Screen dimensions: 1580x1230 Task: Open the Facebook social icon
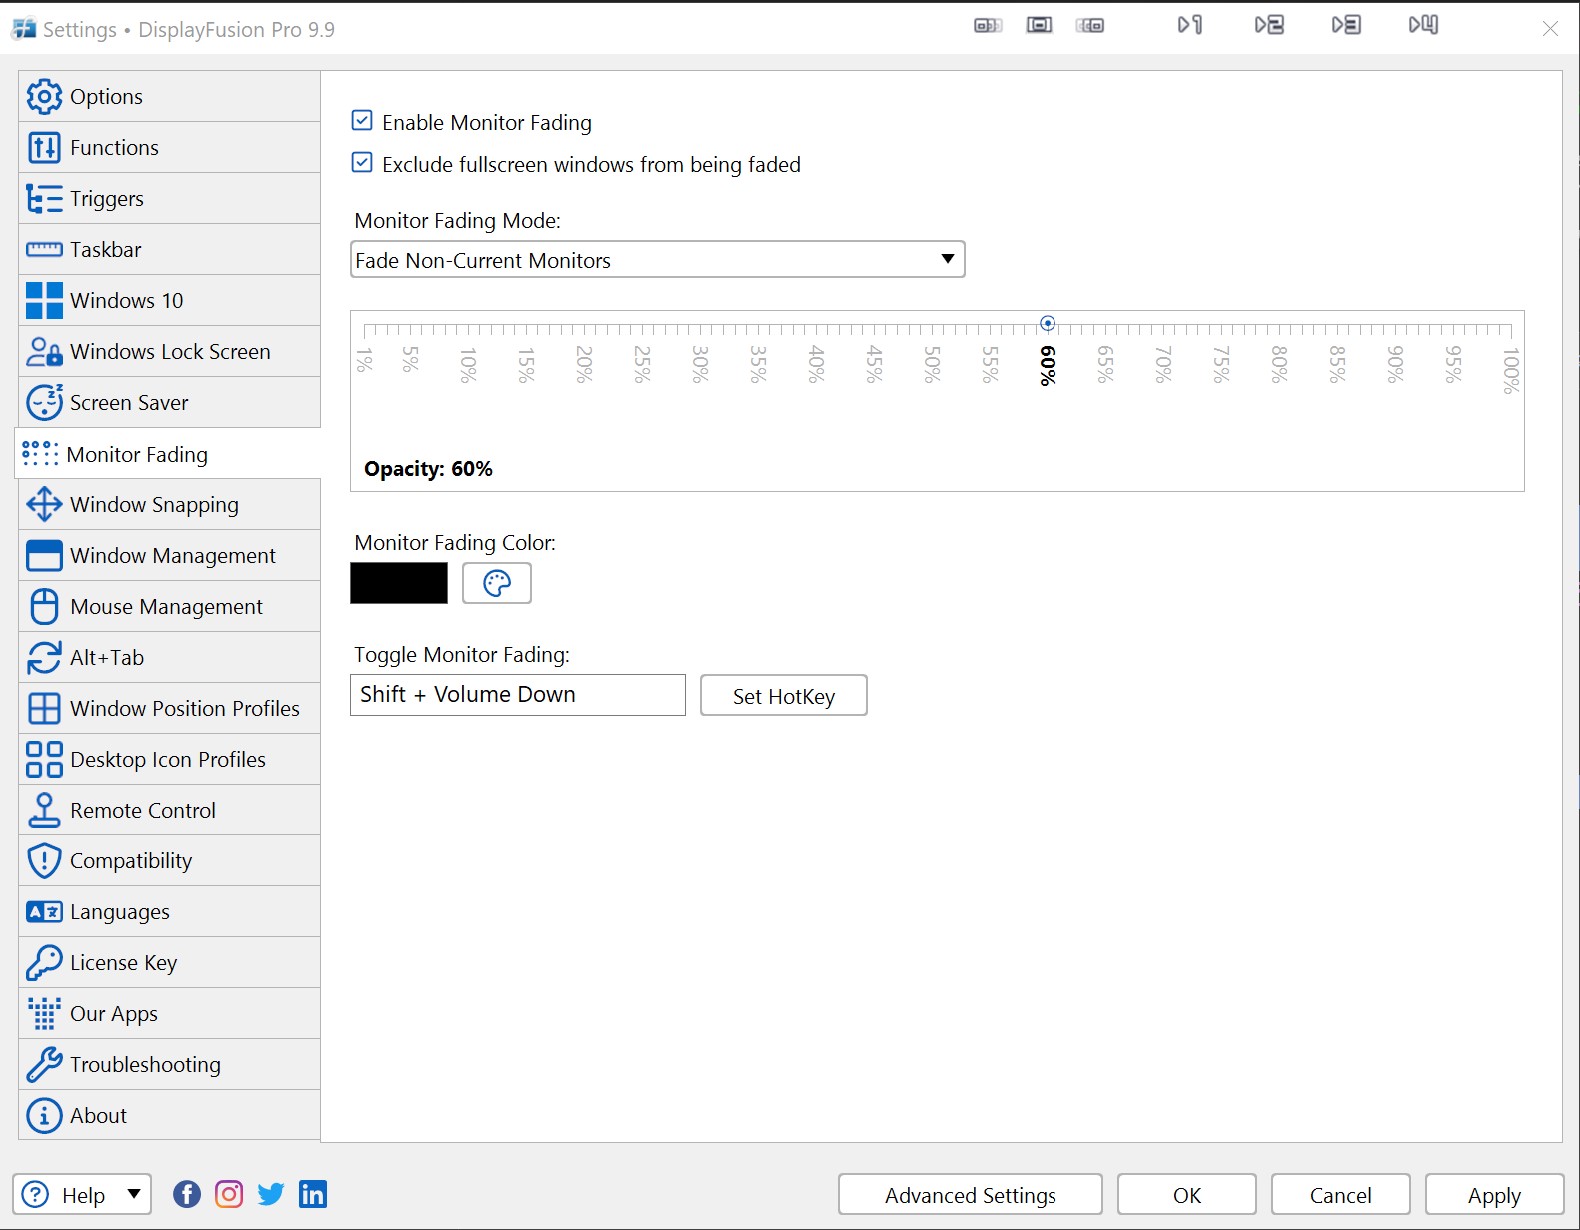point(187,1194)
